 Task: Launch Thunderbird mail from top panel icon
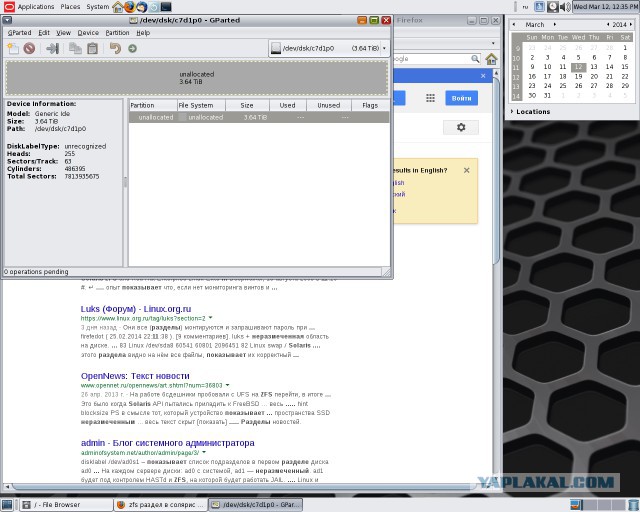click(x=142, y=7)
